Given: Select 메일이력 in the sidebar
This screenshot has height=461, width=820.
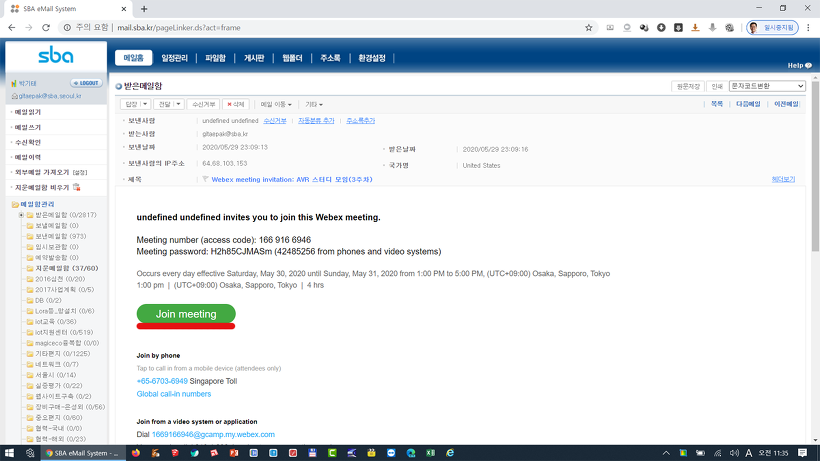Looking at the screenshot, I should [x=28, y=157].
